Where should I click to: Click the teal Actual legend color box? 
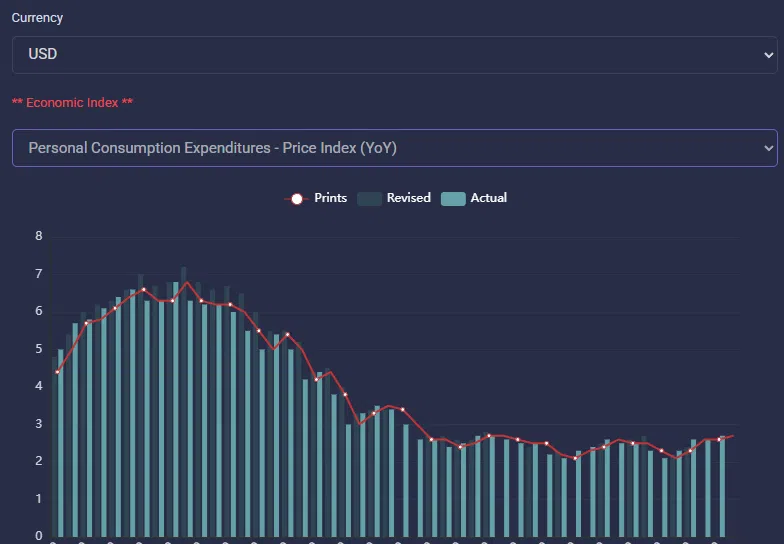tap(453, 199)
